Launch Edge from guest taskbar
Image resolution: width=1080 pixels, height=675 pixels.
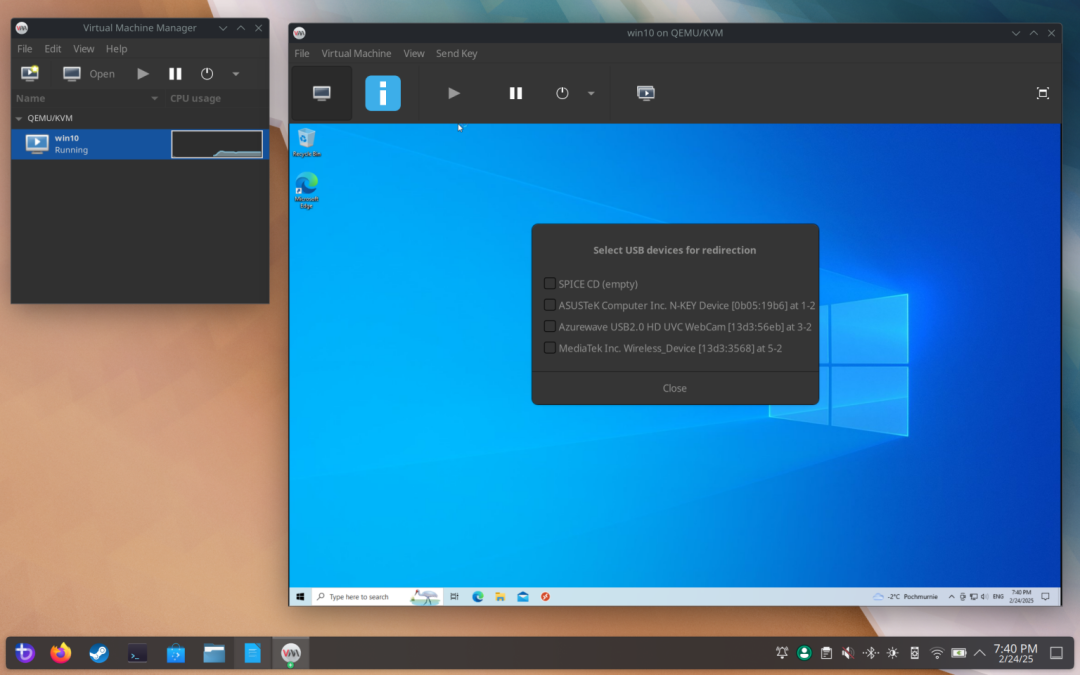[477, 596]
